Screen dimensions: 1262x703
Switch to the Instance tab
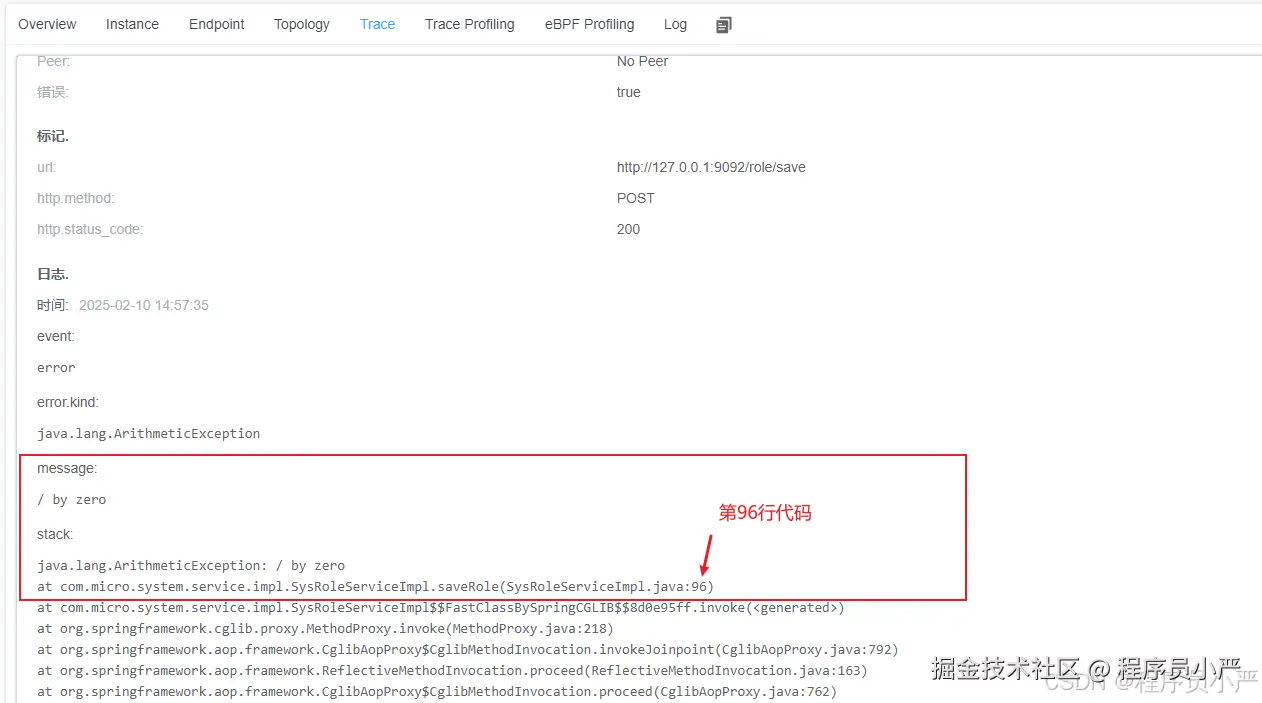tap(132, 24)
